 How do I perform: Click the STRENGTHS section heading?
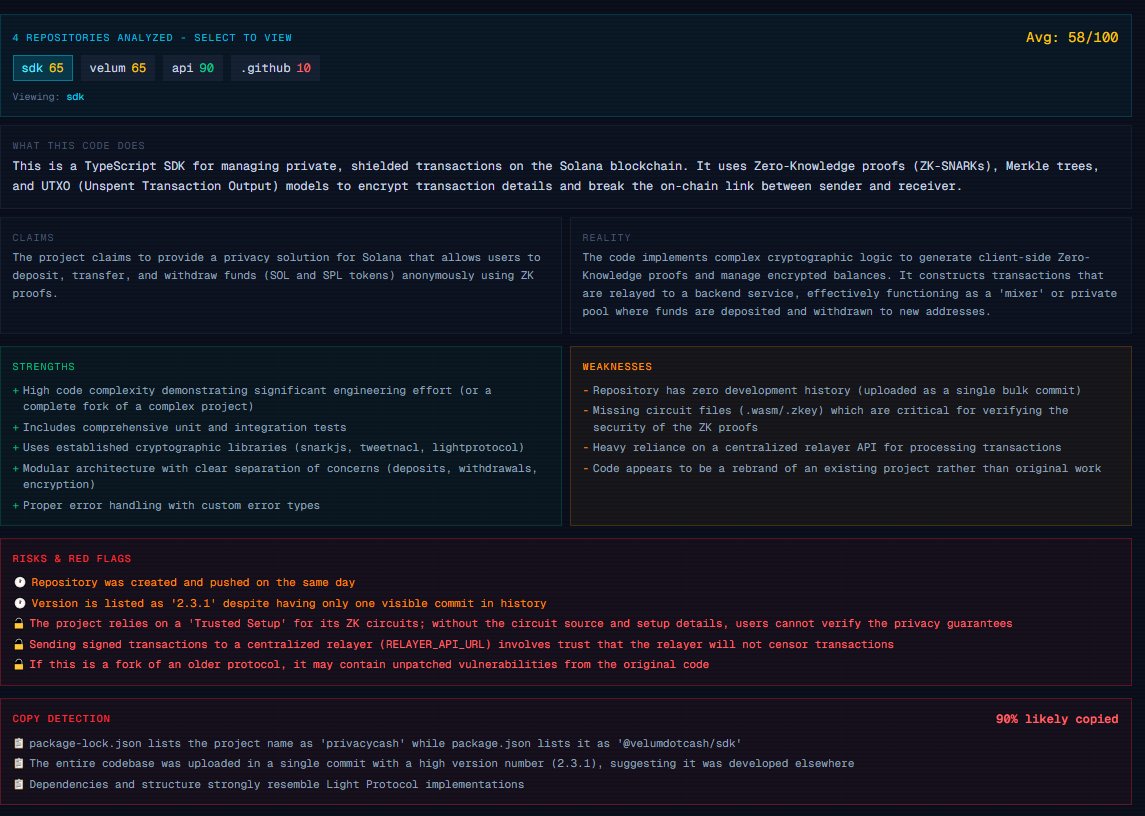pyautogui.click(x=44, y=367)
